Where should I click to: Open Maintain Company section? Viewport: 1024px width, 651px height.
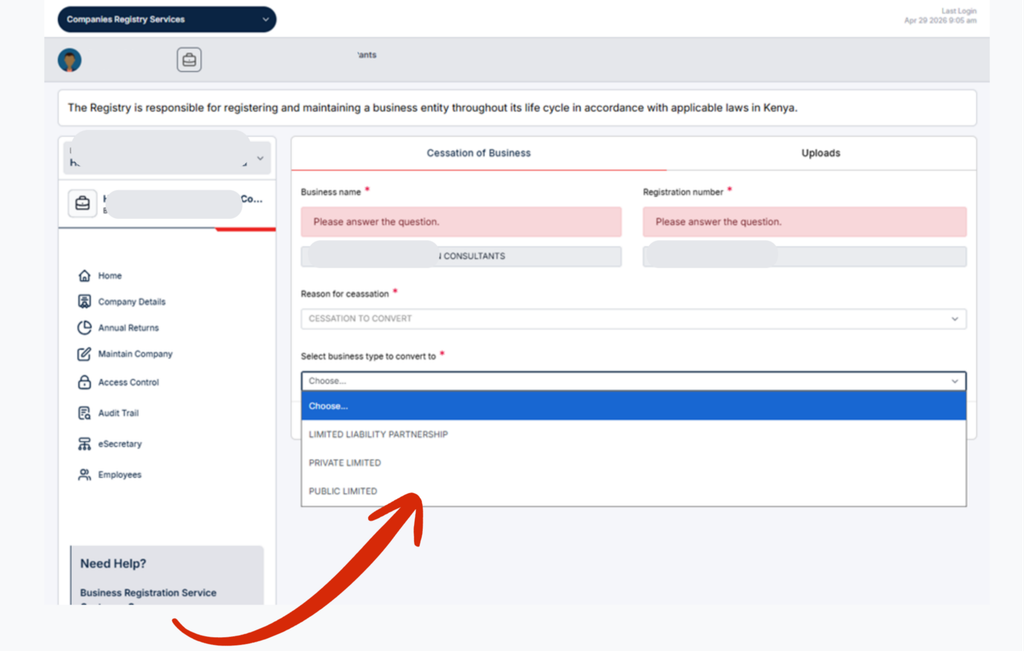tap(135, 354)
